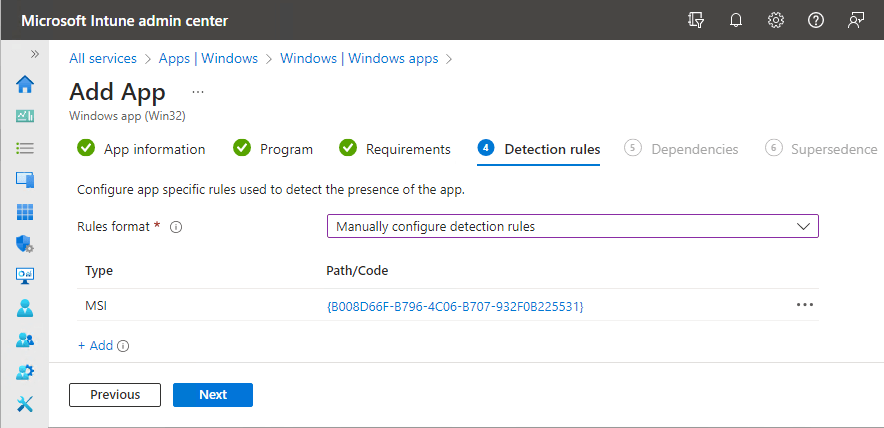Open All services list icon
The width and height of the screenshot is (884, 428).
click(25, 148)
